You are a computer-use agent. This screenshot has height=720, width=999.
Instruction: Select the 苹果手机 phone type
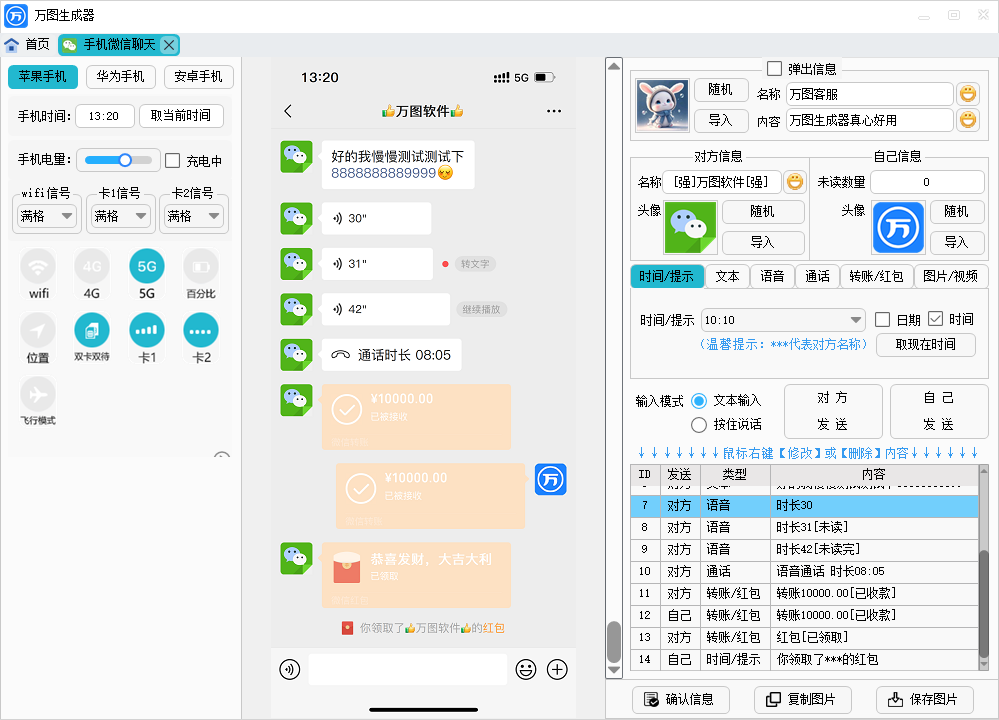point(43,76)
